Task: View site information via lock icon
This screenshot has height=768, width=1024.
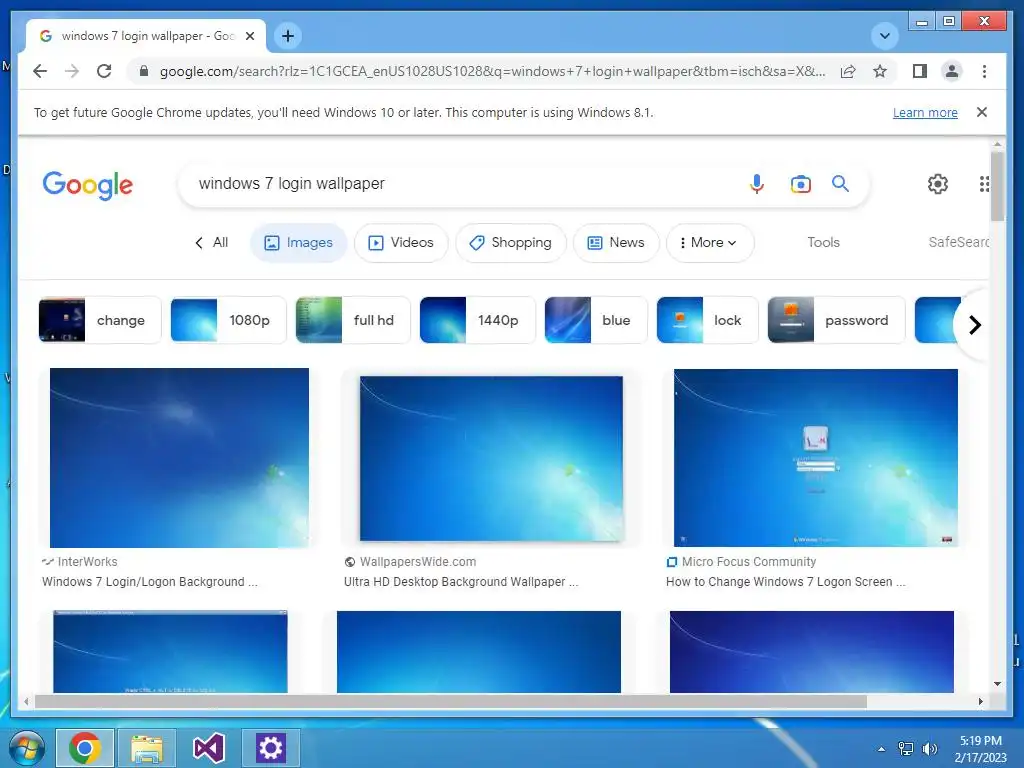Action: [144, 71]
